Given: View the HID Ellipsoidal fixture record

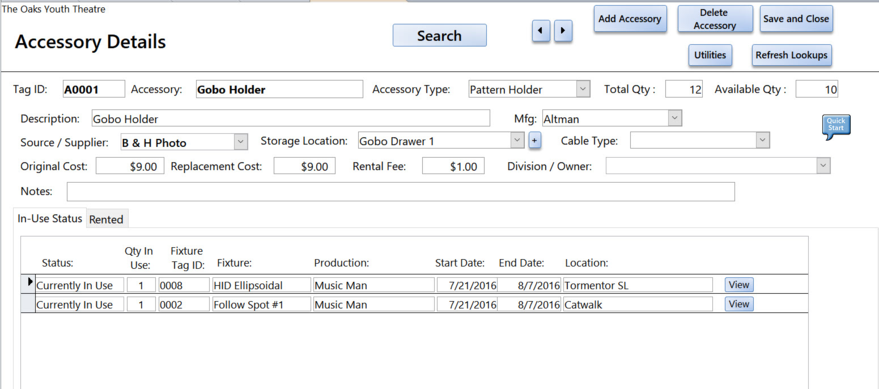Looking at the screenshot, I should click(x=738, y=285).
